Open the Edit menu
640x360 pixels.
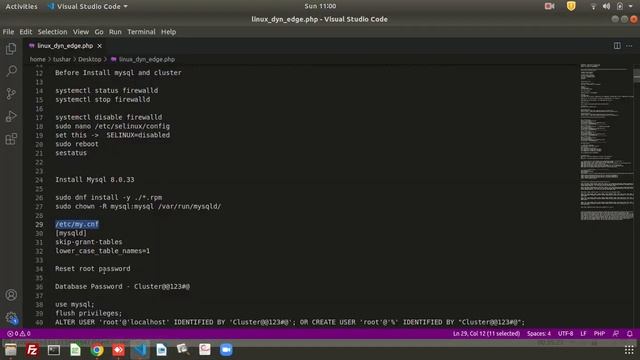[x=25, y=32]
